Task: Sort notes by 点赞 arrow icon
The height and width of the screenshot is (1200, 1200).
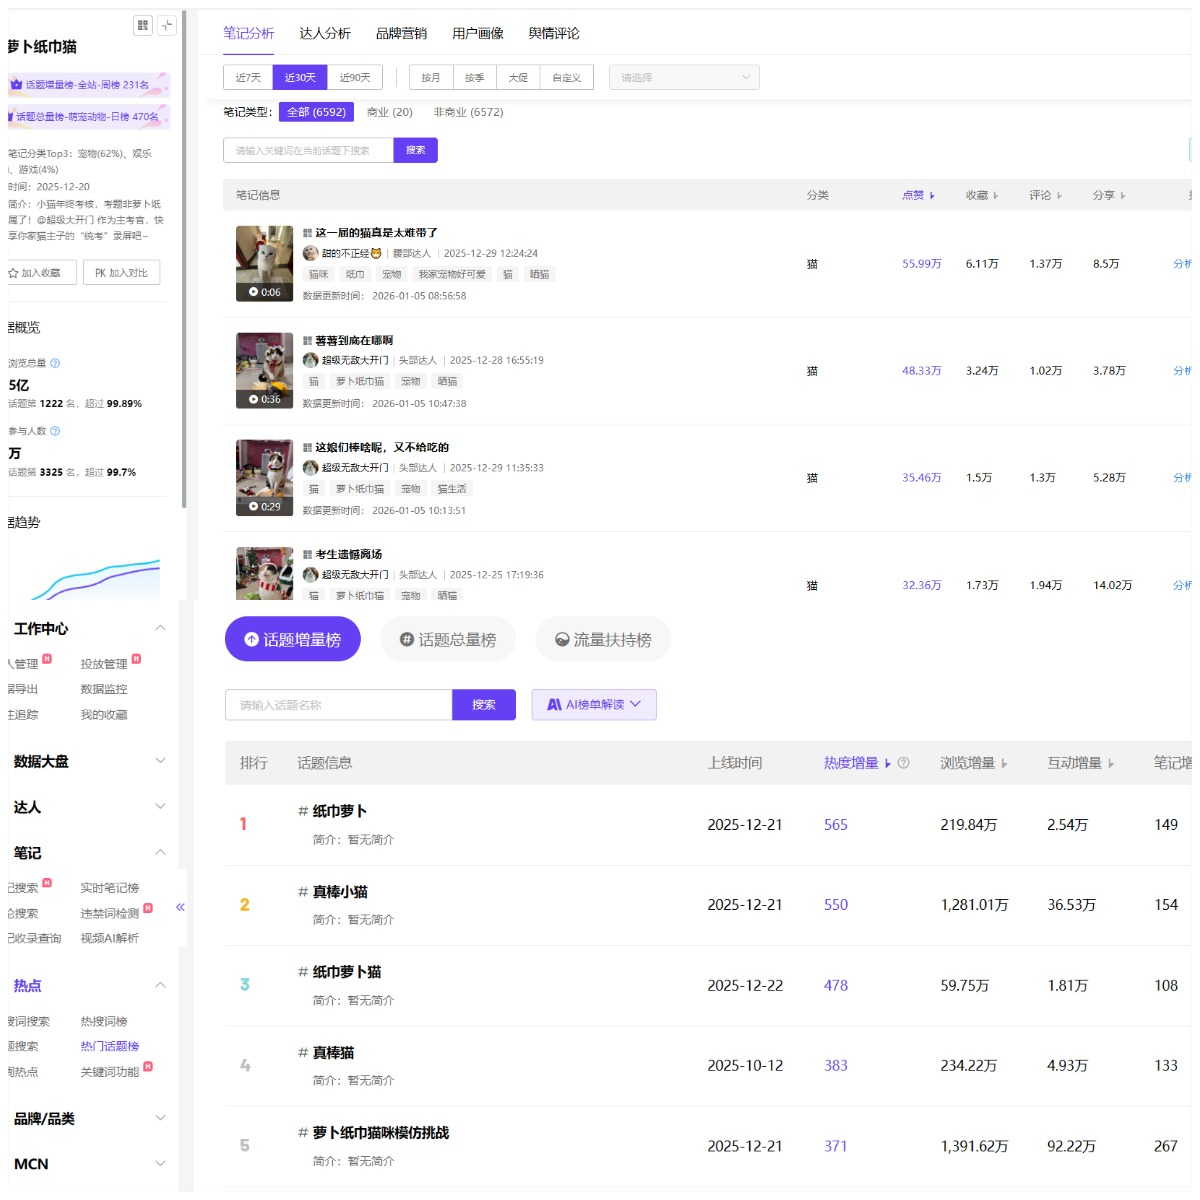Action: (x=932, y=196)
